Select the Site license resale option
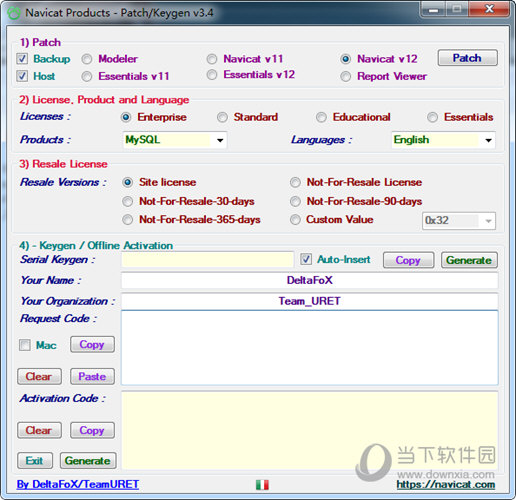Screen dimensions: 516x500 tap(128, 182)
